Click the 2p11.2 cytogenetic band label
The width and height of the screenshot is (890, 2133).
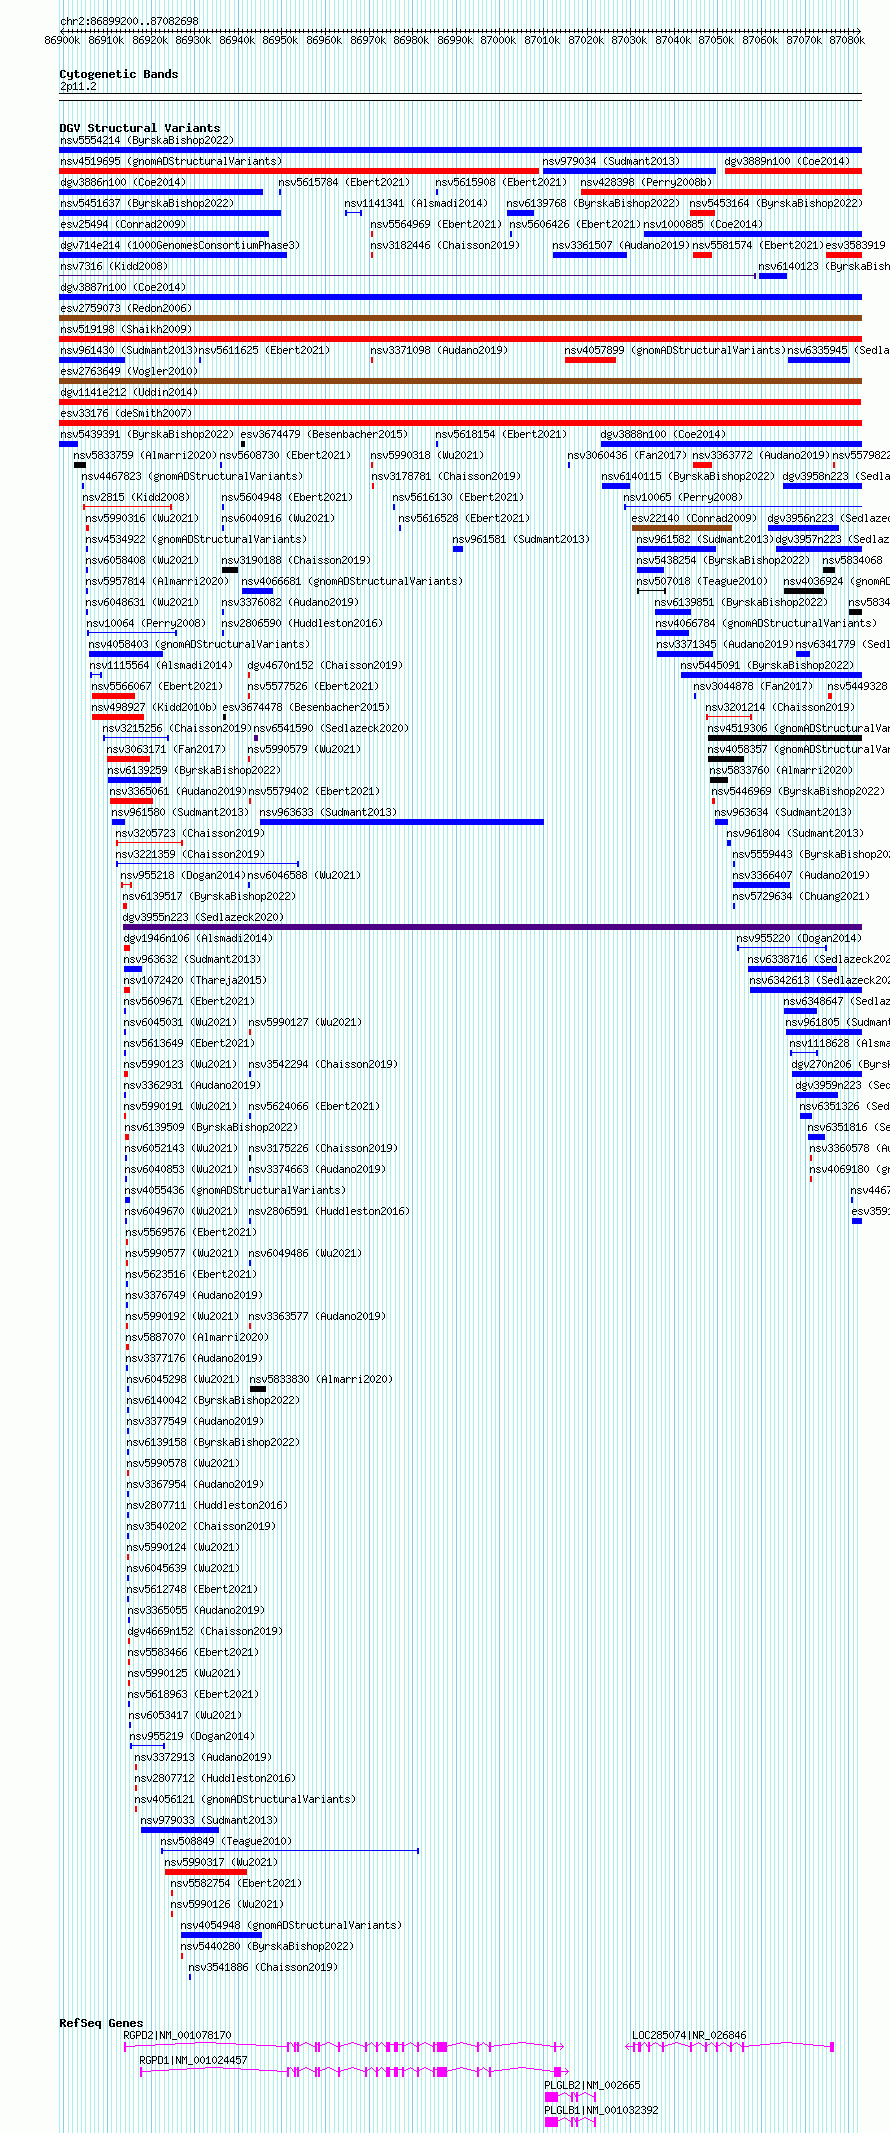pyautogui.click(x=78, y=87)
